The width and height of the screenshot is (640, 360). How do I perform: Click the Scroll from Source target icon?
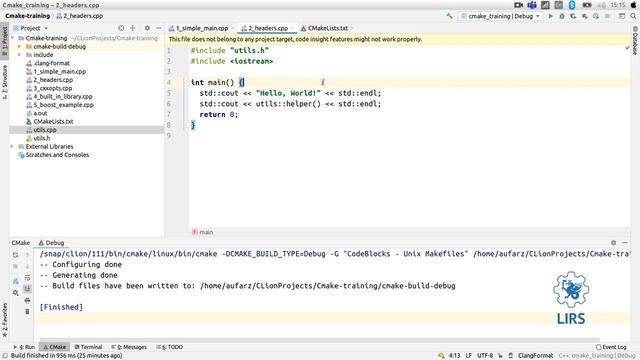pos(121,28)
